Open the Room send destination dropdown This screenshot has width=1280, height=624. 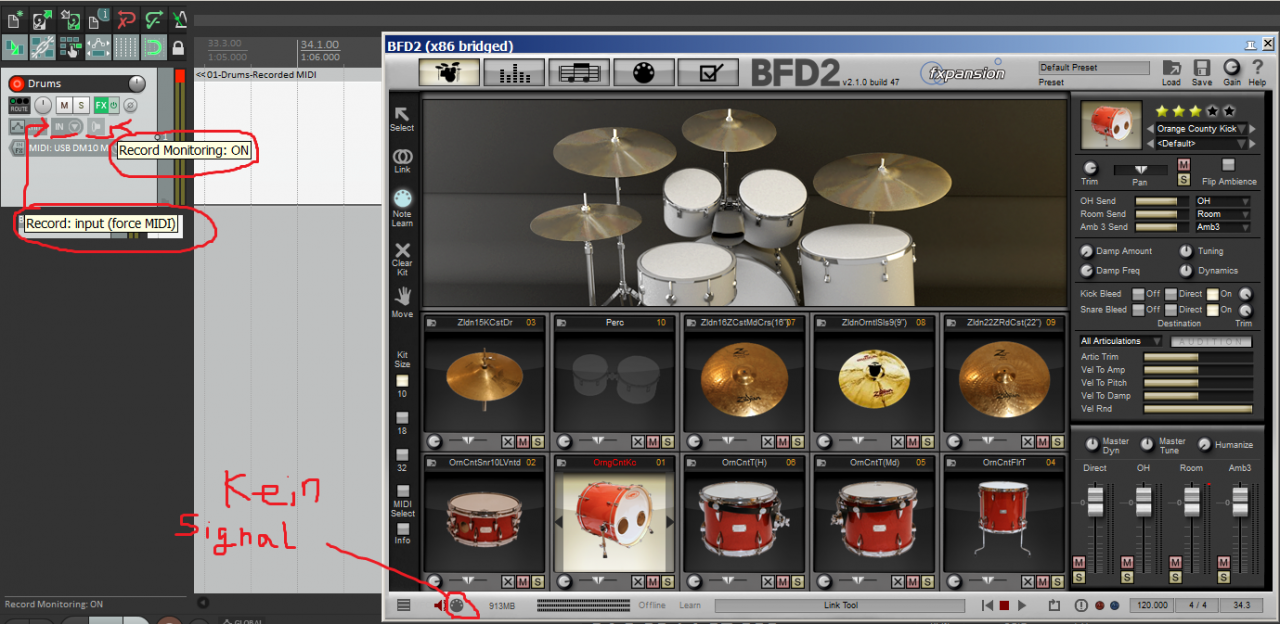pos(1223,214)
